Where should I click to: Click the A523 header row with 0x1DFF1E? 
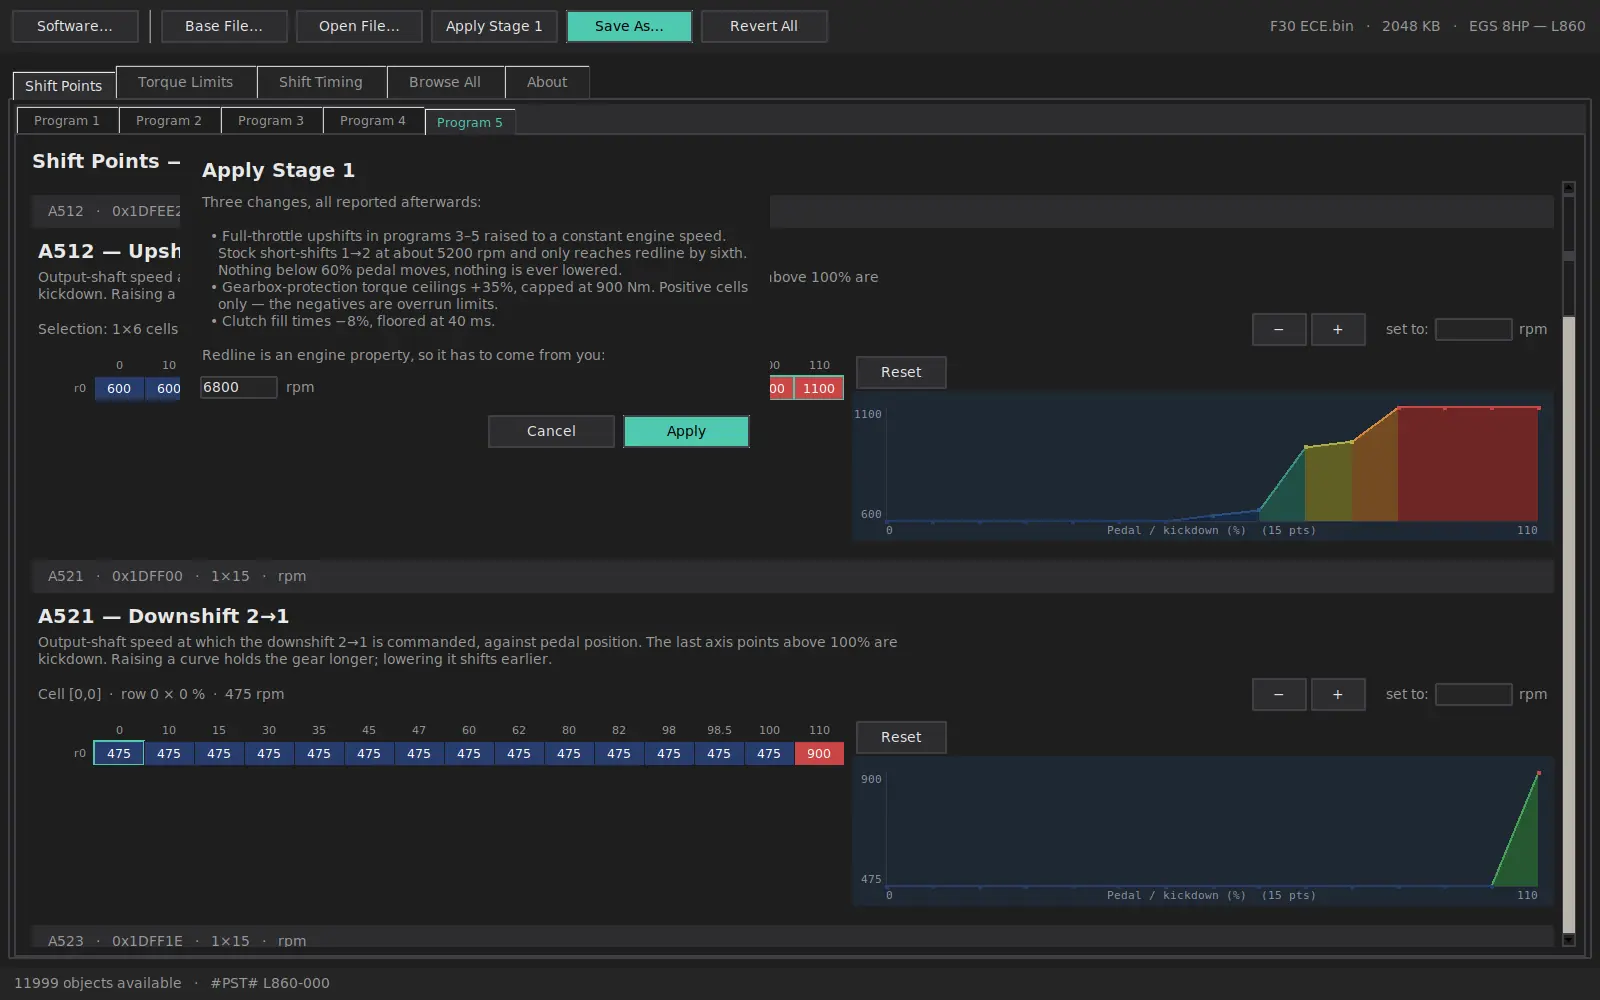[x=792, y=938]
